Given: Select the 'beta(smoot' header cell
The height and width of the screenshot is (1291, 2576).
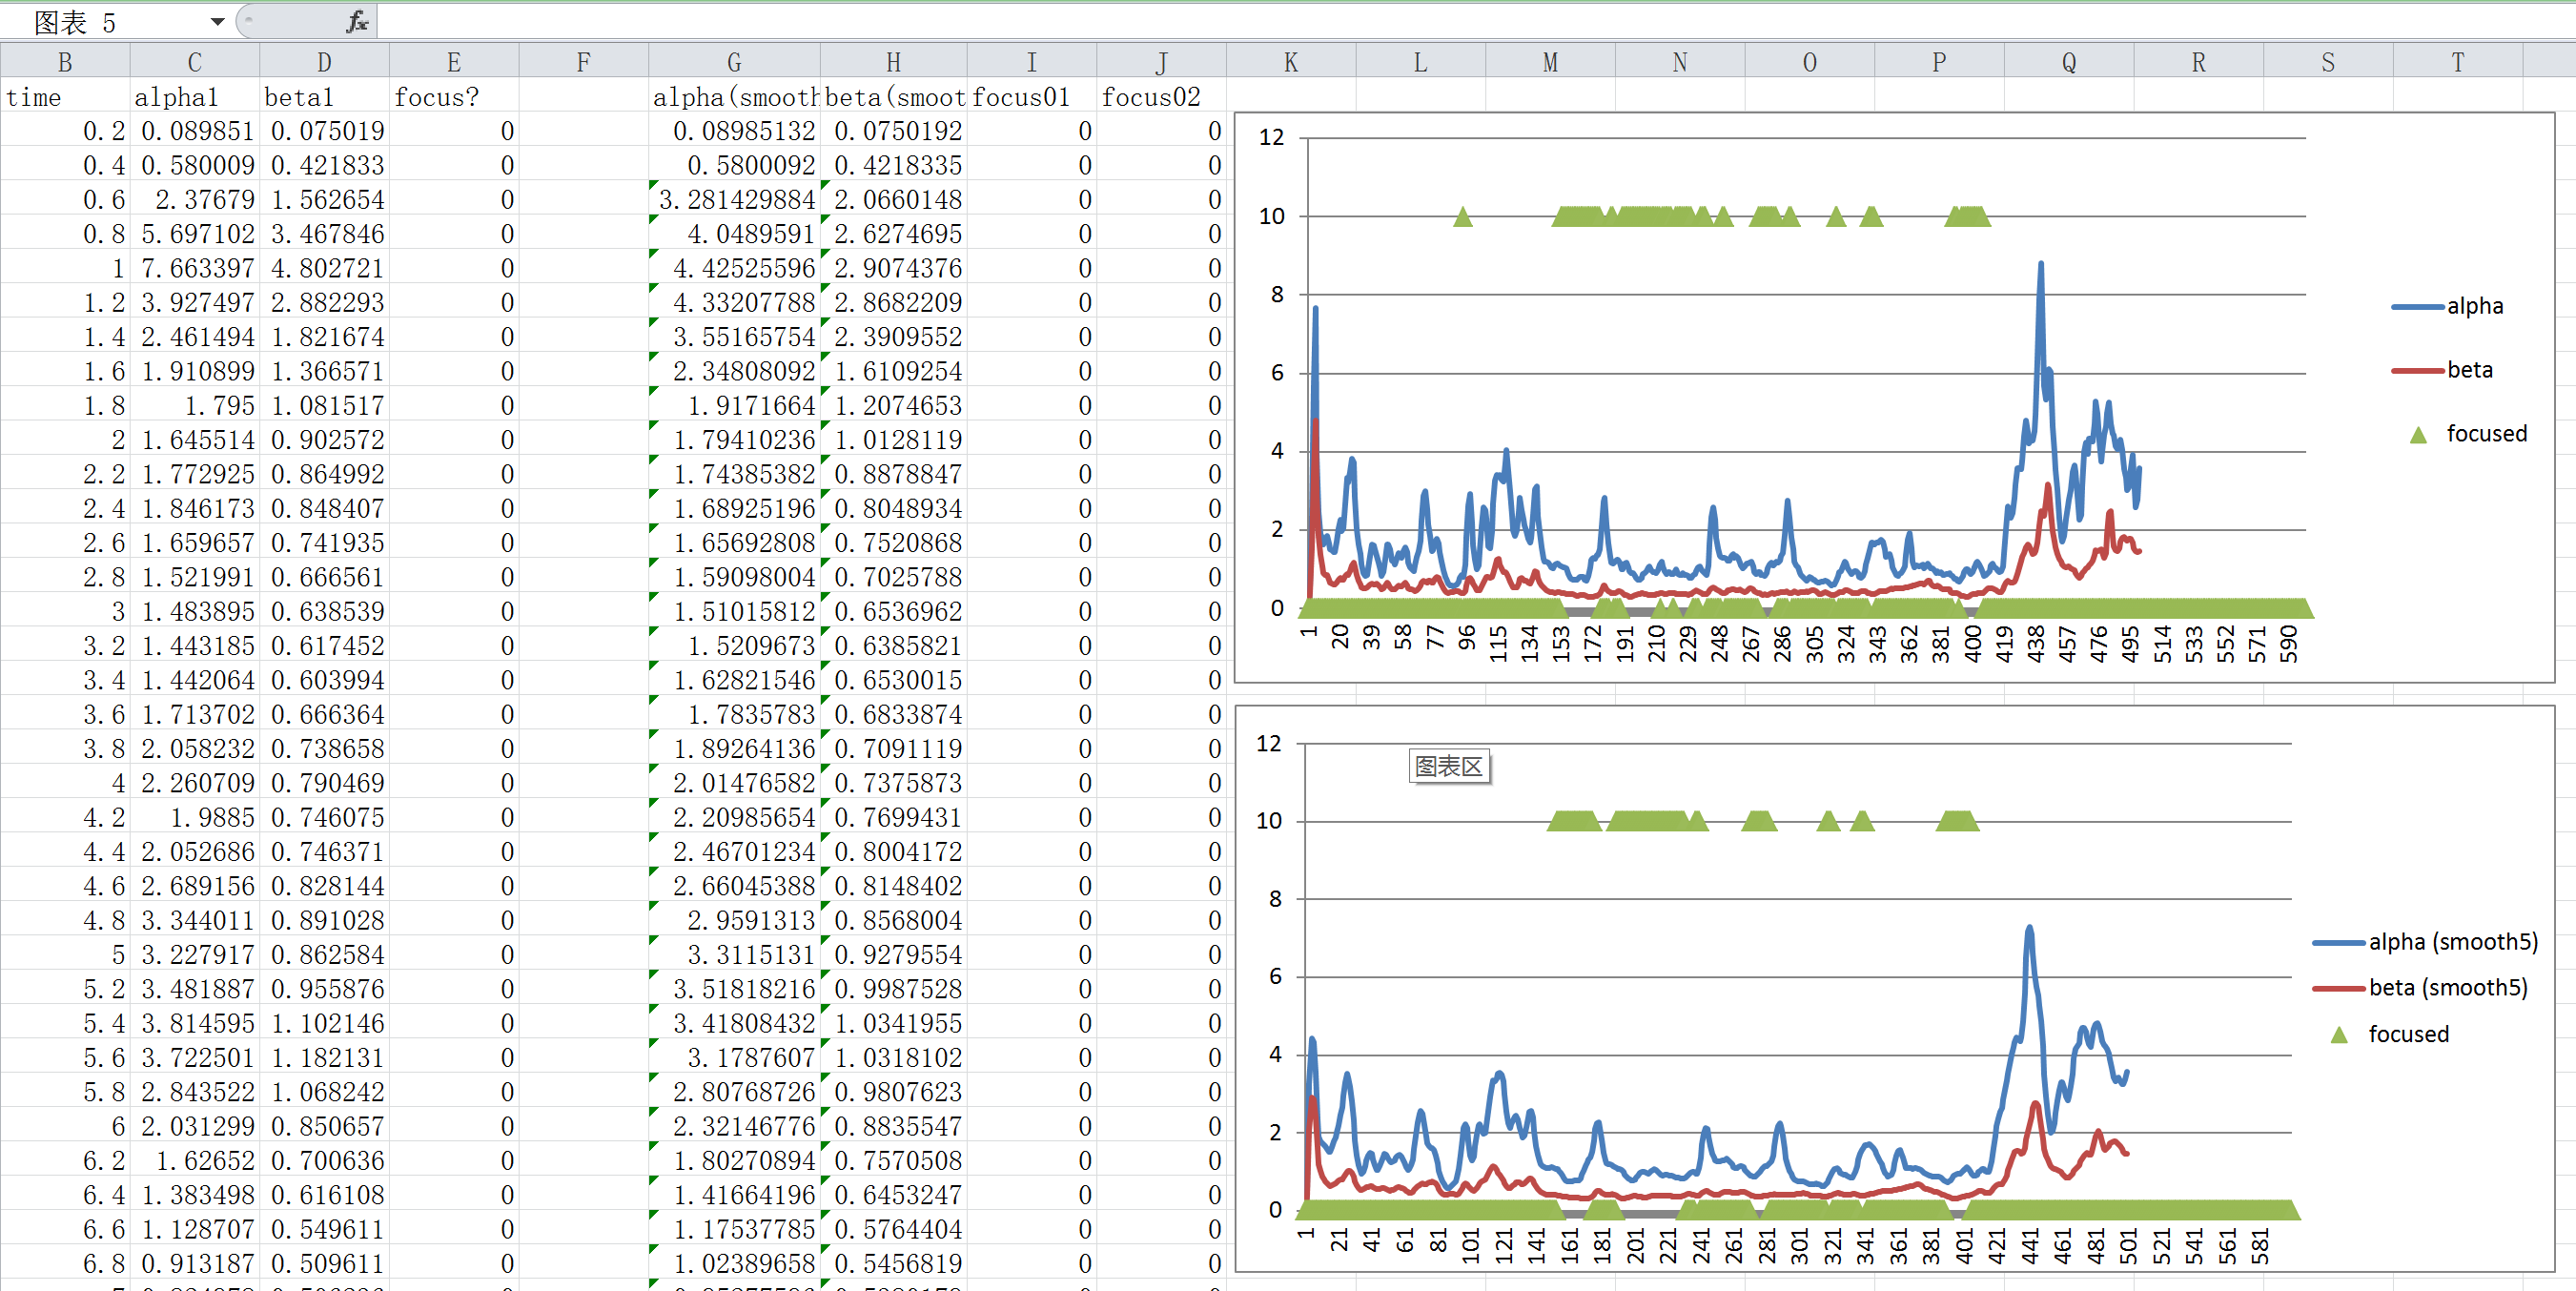Looking at the screenshot, I should 893,97.
